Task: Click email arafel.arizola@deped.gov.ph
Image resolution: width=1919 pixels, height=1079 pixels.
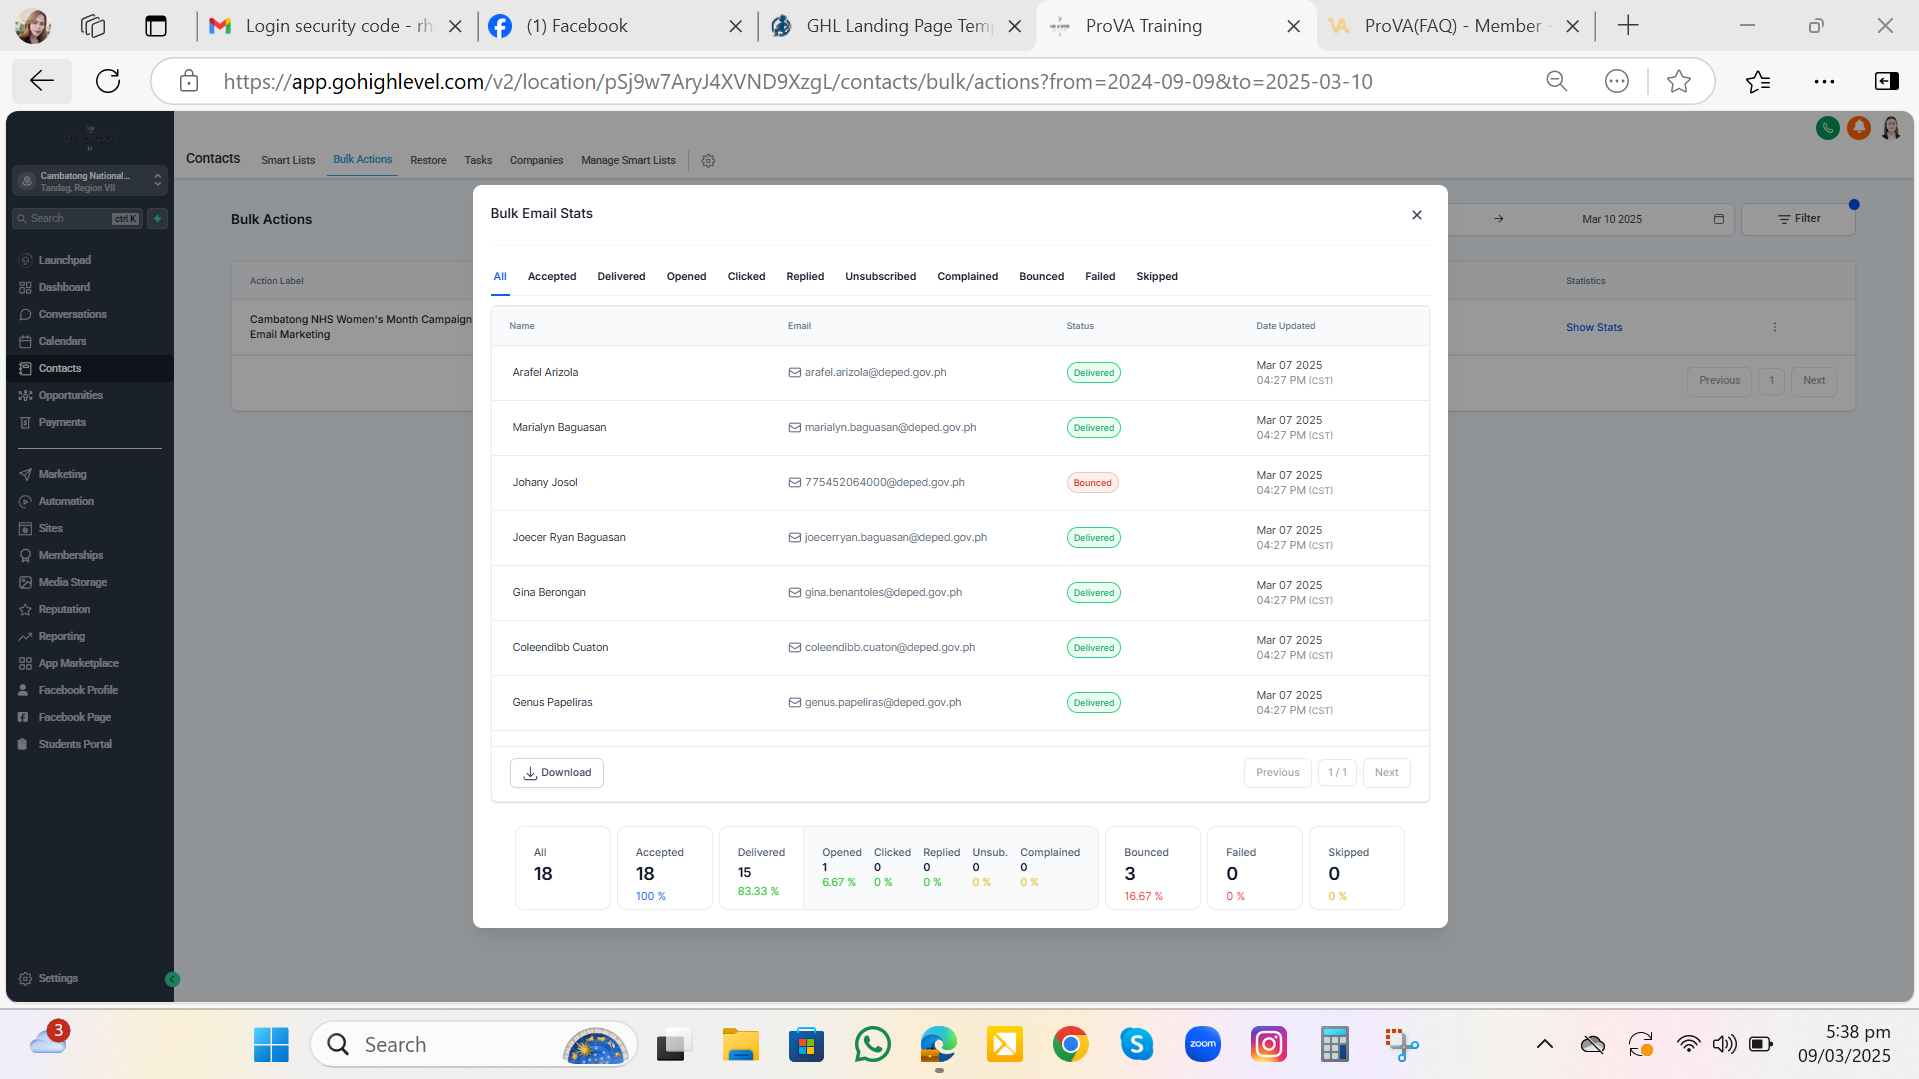Action: 875,373
